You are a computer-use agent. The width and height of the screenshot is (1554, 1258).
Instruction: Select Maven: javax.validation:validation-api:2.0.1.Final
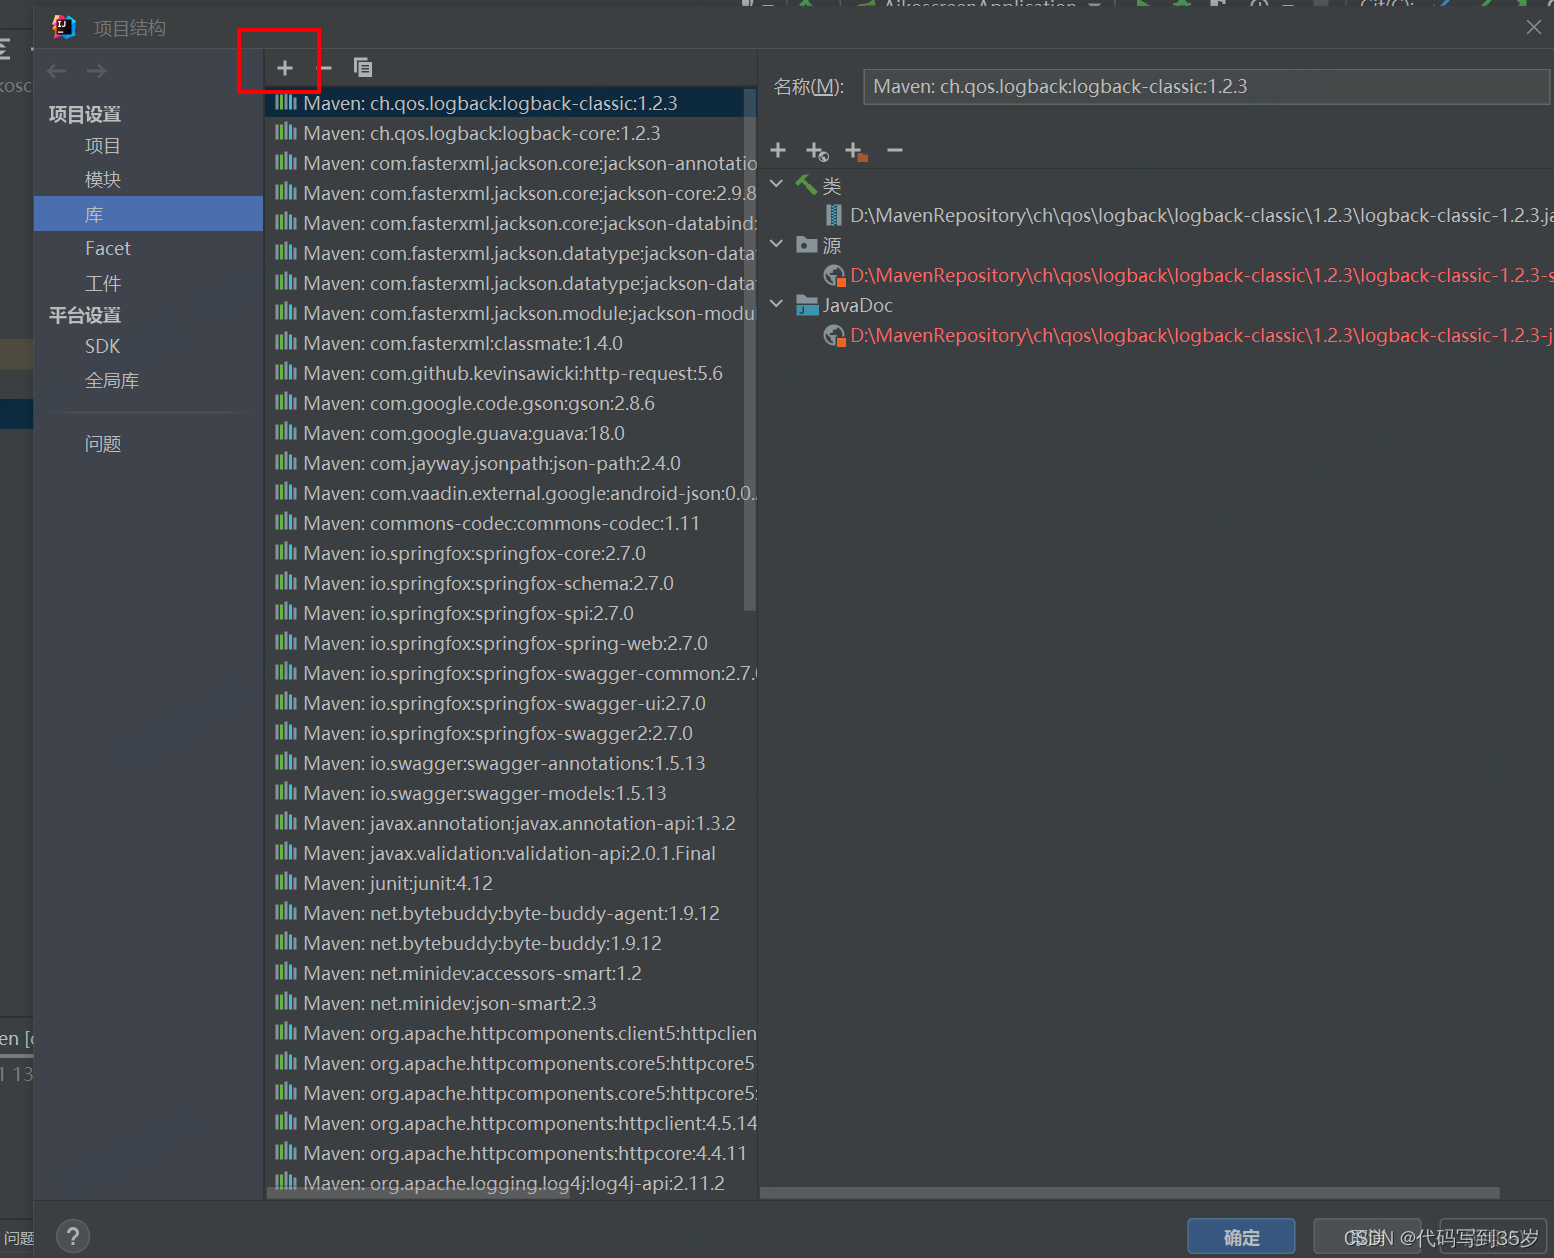[510, 853]
